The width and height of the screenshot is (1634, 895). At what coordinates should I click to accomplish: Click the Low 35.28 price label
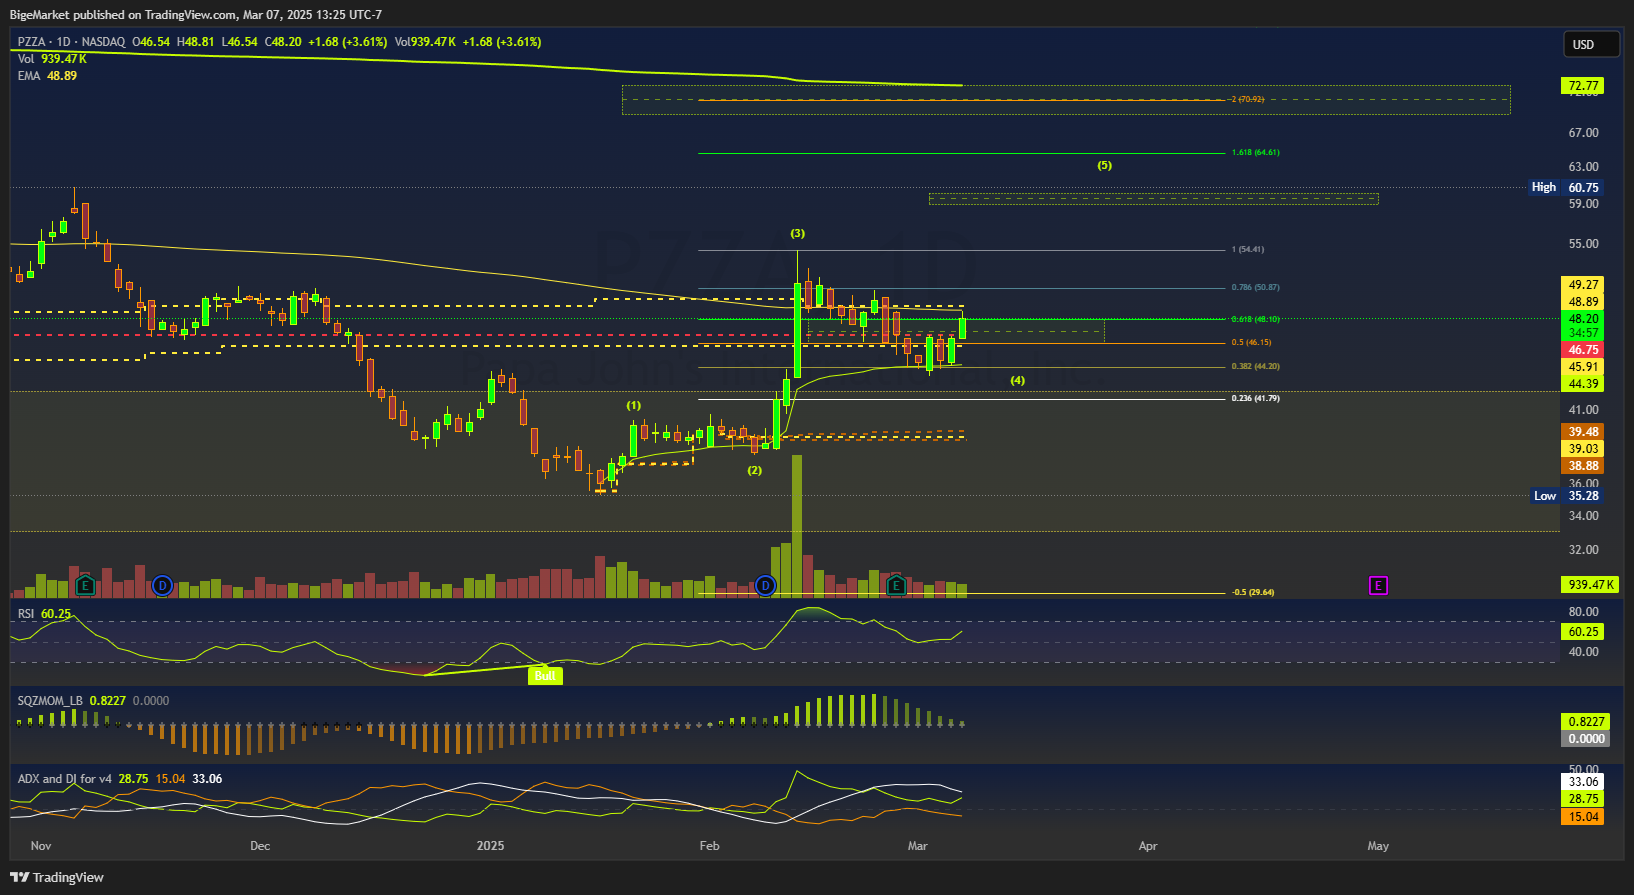coord(1566,496)
